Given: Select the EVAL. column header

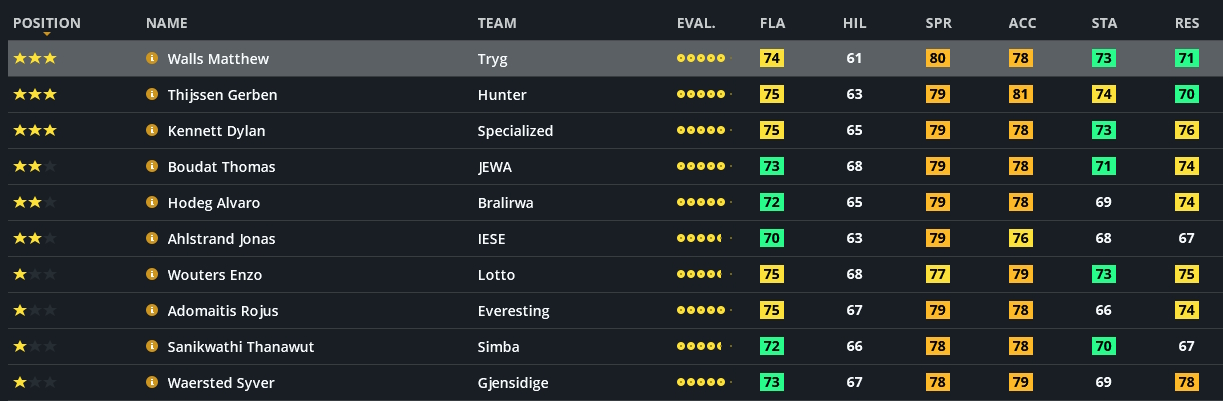Looking at the screenshot, I should 696,23.
